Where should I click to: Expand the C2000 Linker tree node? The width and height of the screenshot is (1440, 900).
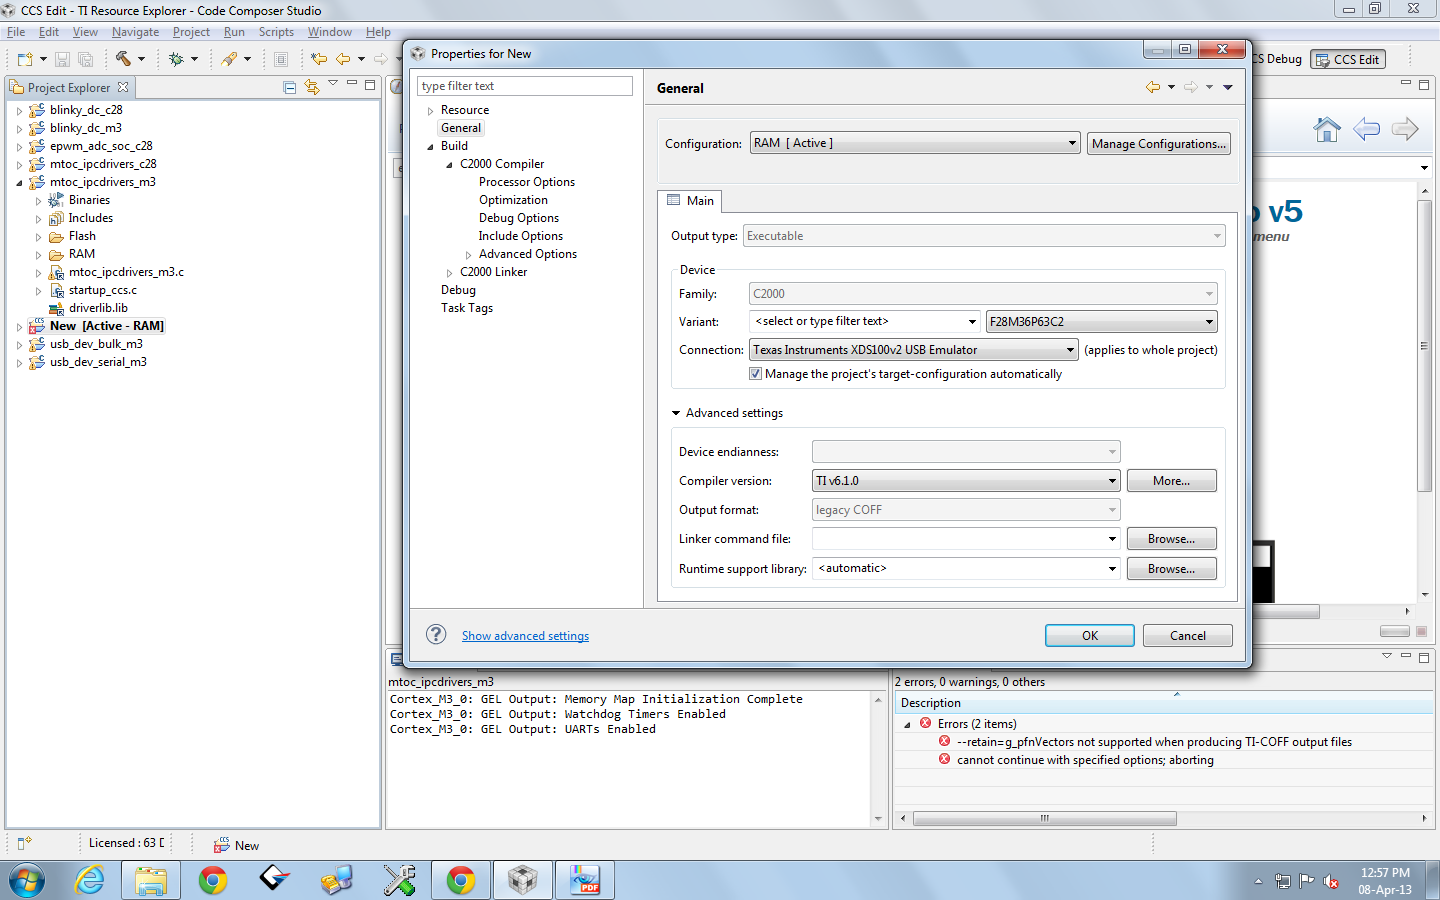(449, 272)
